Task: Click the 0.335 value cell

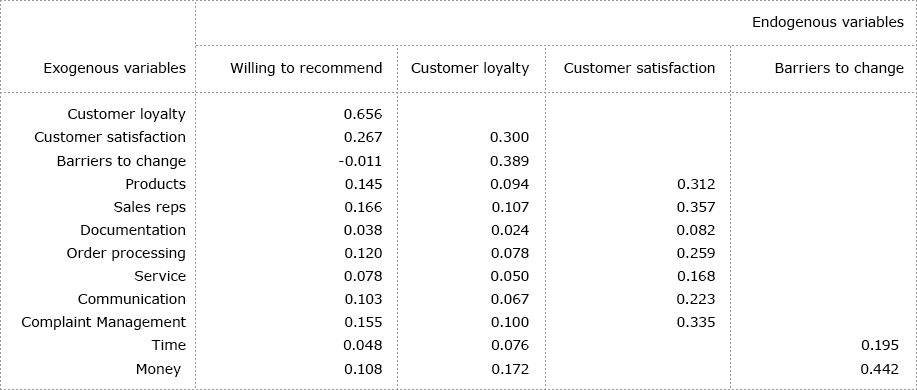Action: (696, 322)
